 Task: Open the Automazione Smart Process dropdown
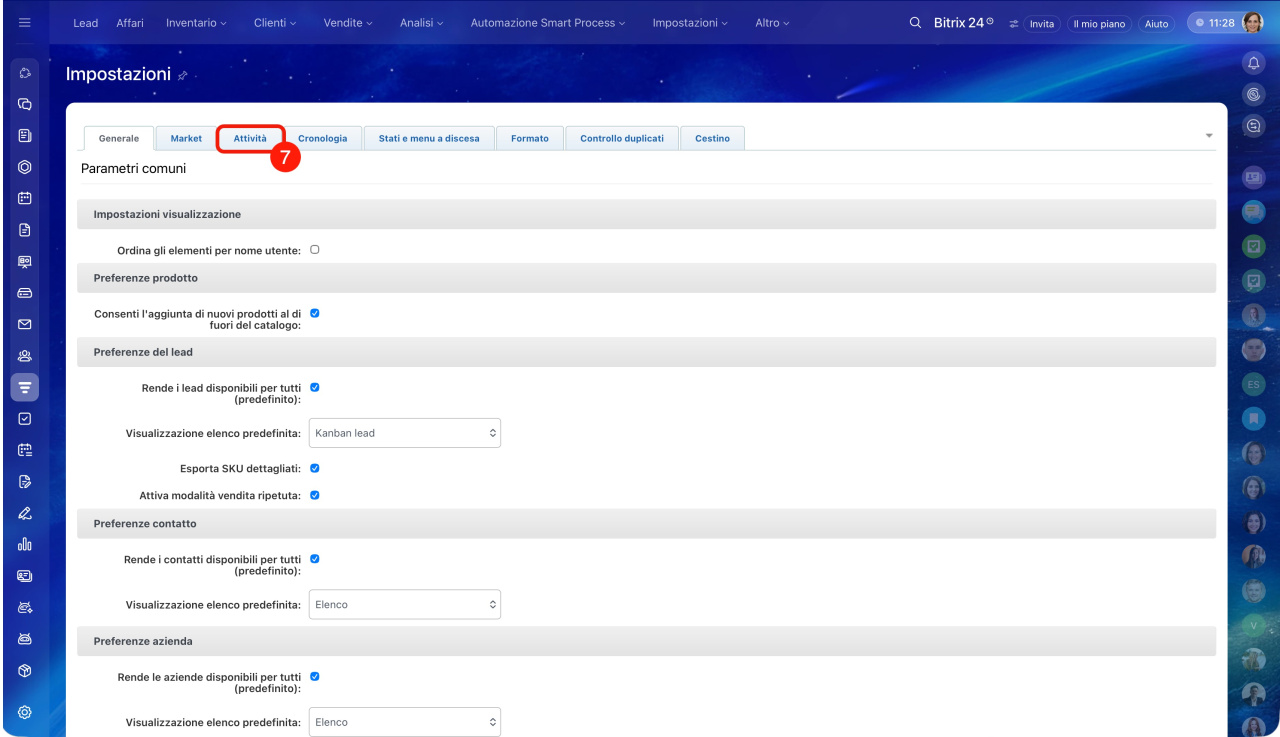tap(547, 23)
